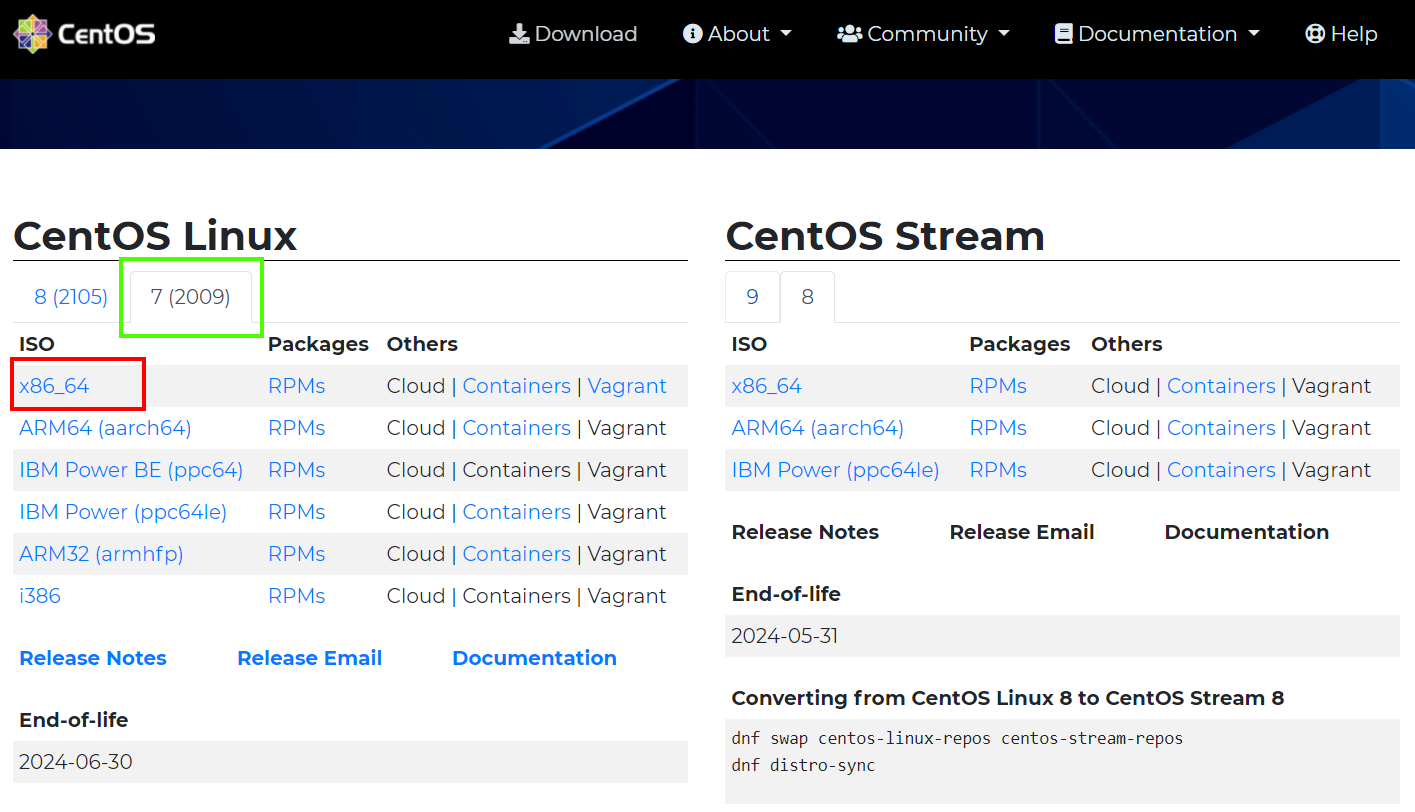This screenshot has width=1415, height=812.
Task: Click the Help lifebuoy icon
Action: click(1315, 34)
